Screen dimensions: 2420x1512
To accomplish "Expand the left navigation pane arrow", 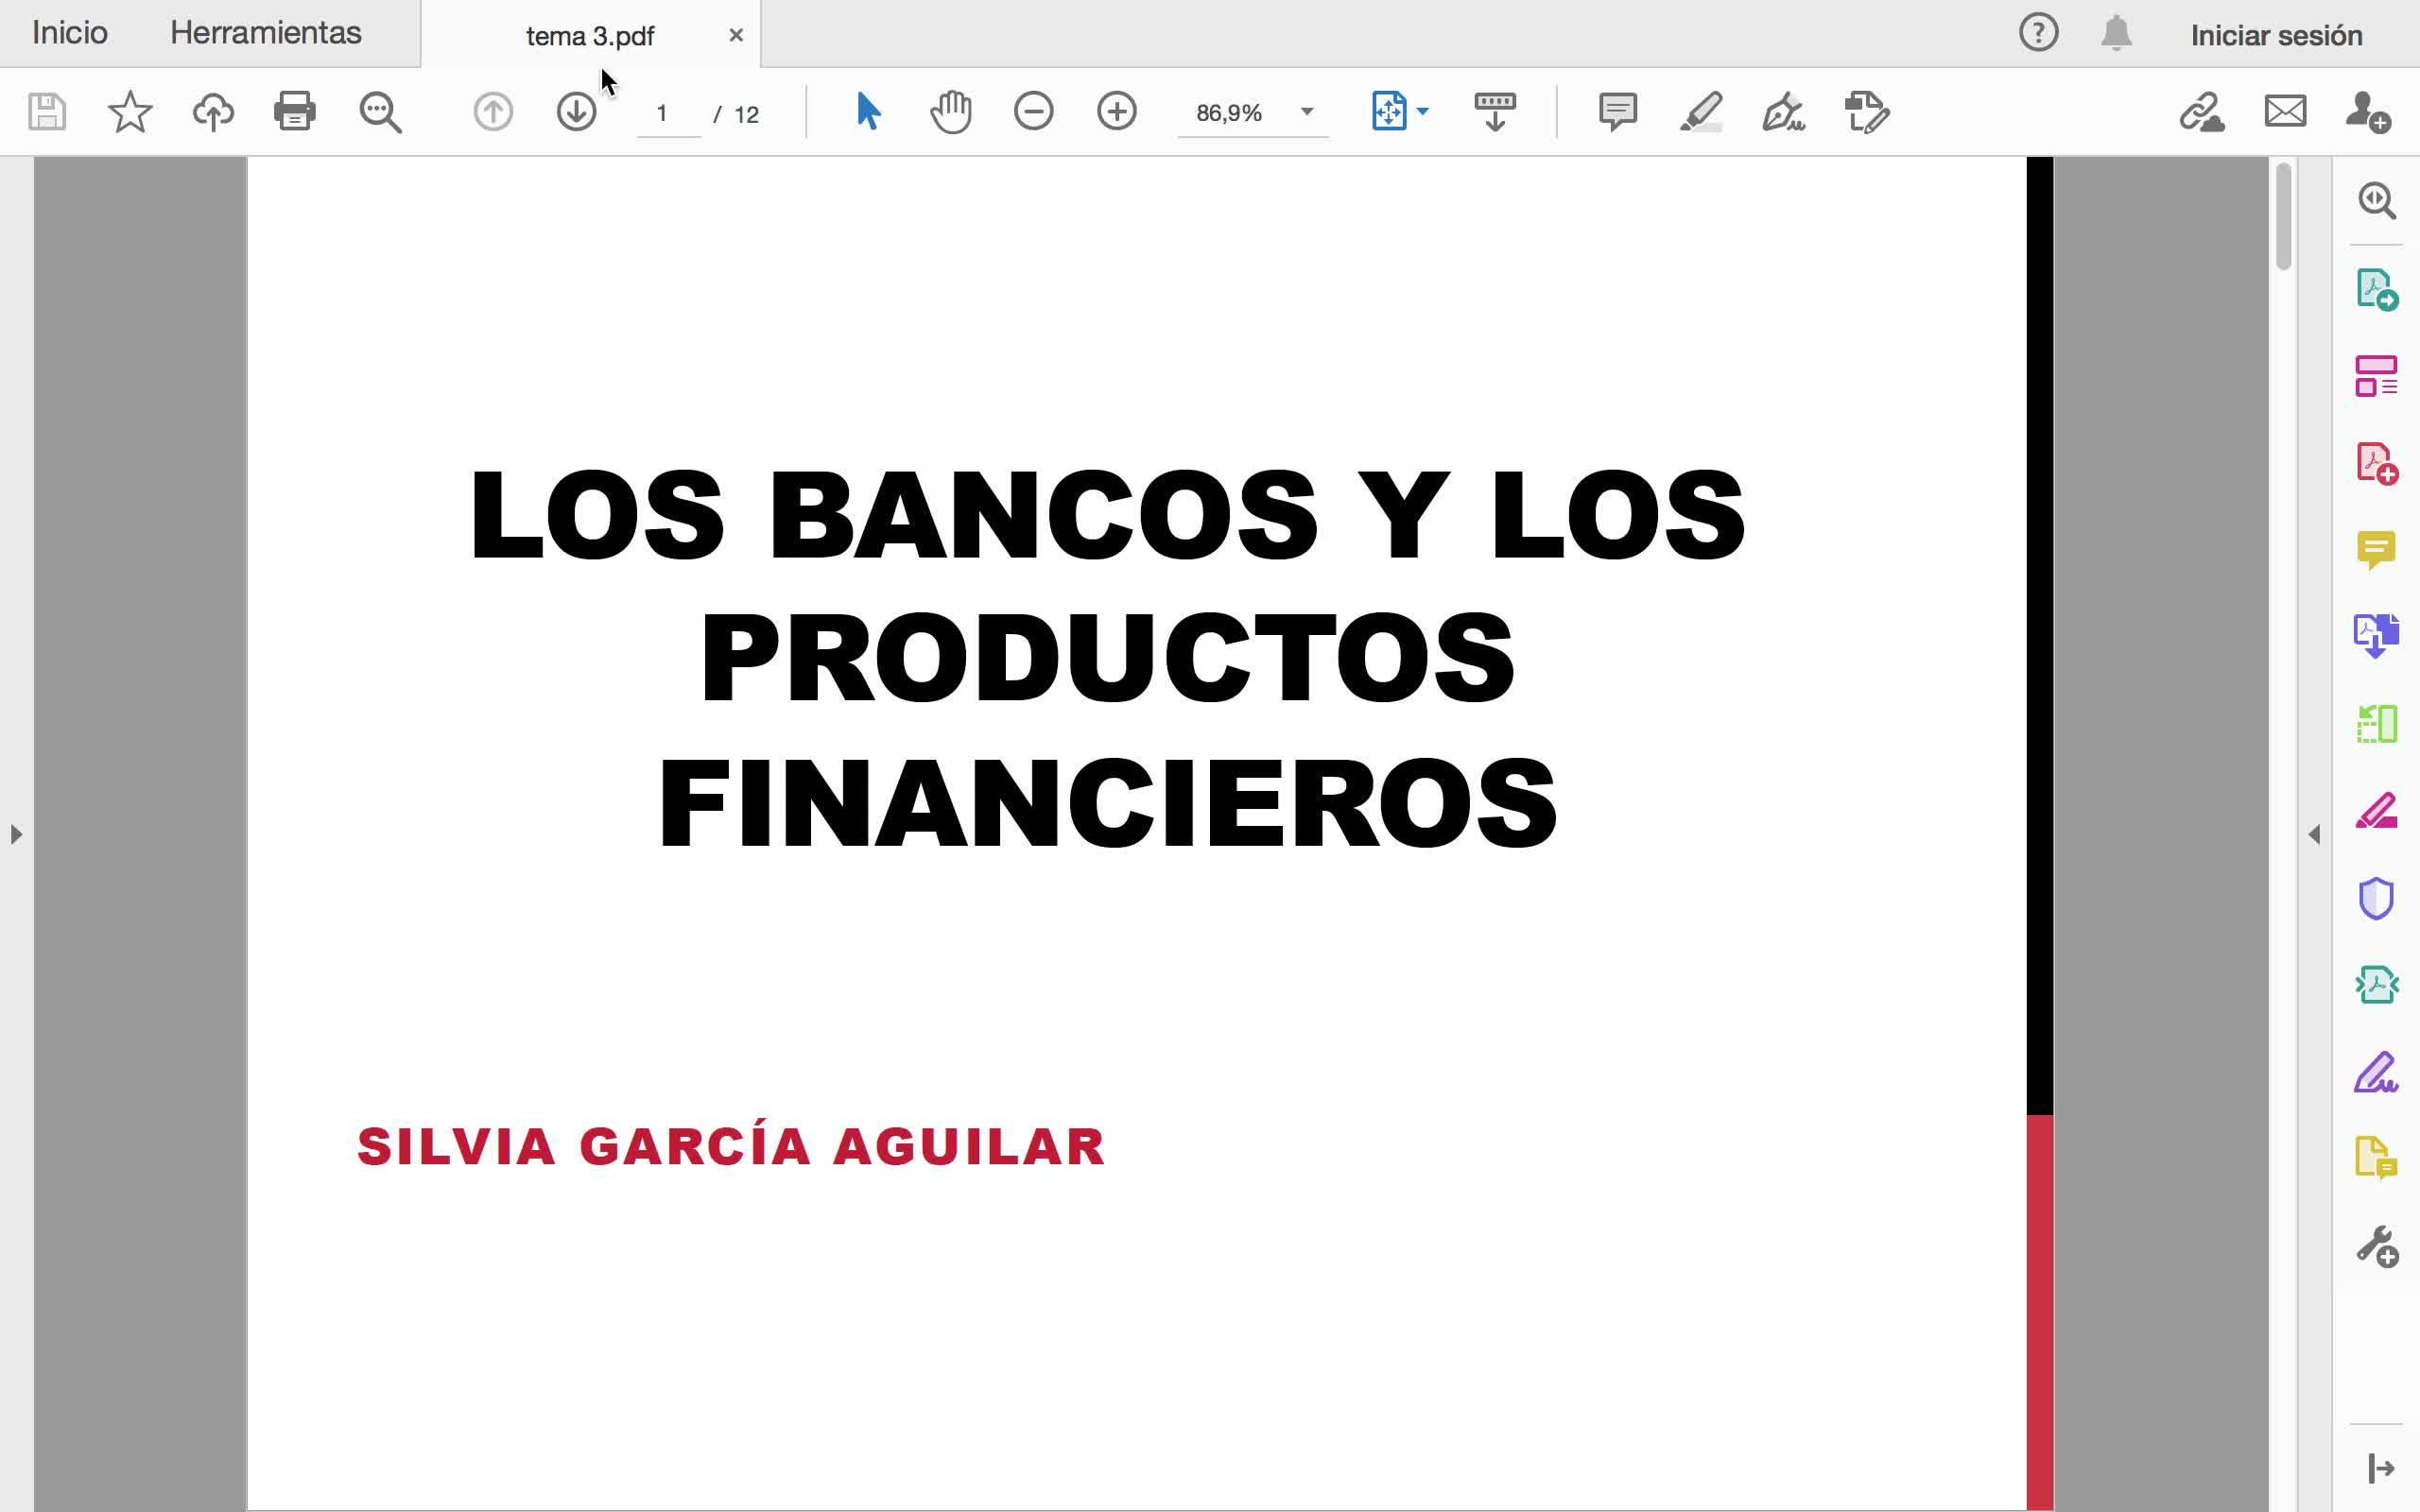I will pyautogui.click(x=16, y=834).
